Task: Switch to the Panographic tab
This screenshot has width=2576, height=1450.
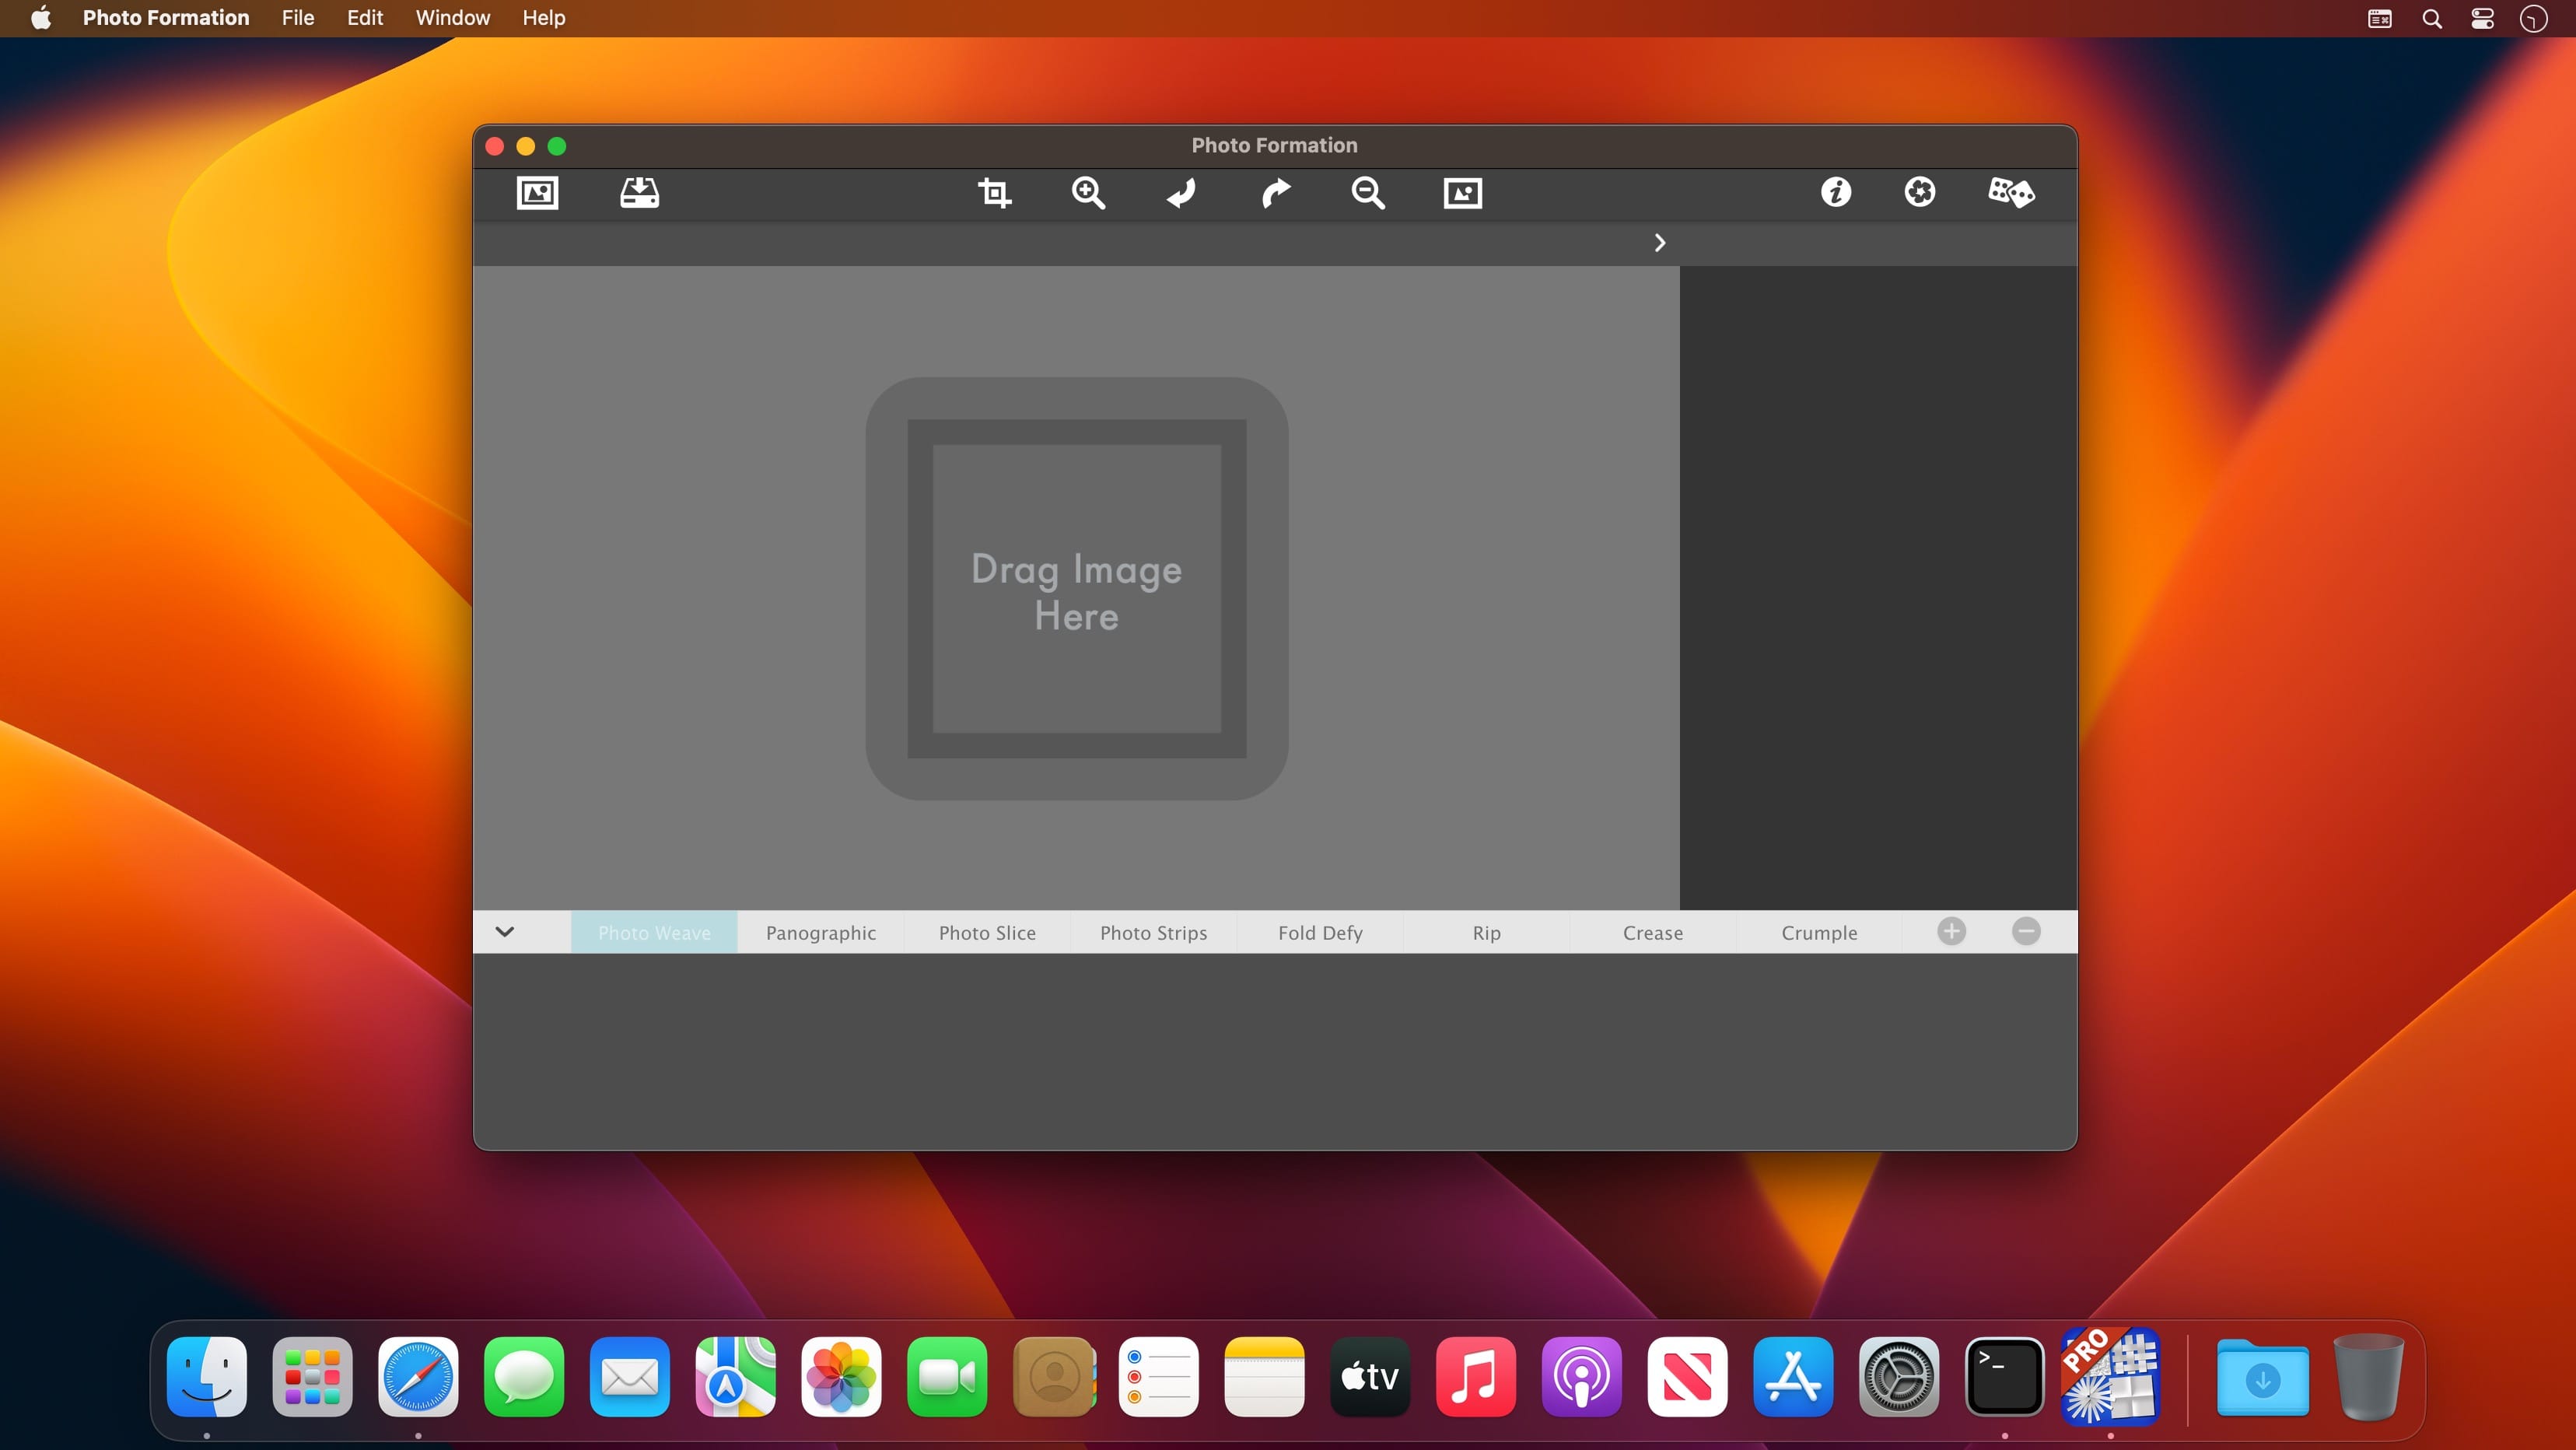Action: 821,932
